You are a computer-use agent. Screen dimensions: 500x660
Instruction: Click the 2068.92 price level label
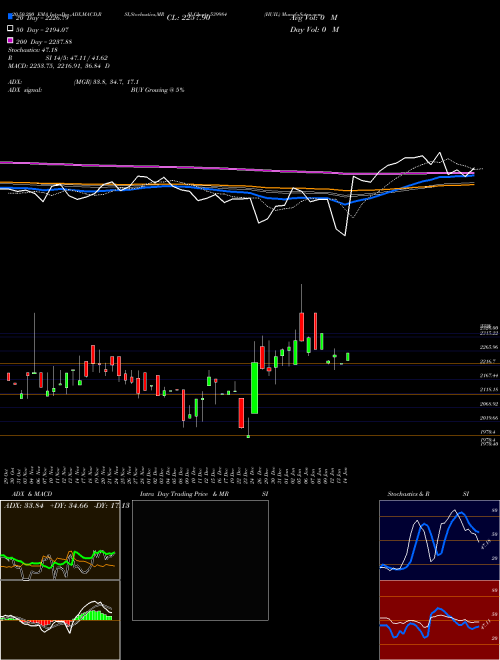tap(489, 404)
